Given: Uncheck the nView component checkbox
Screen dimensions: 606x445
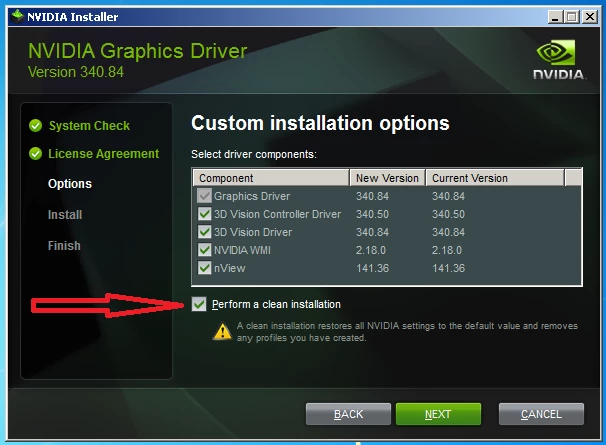Looking at the screenshot, I should 204,268.
